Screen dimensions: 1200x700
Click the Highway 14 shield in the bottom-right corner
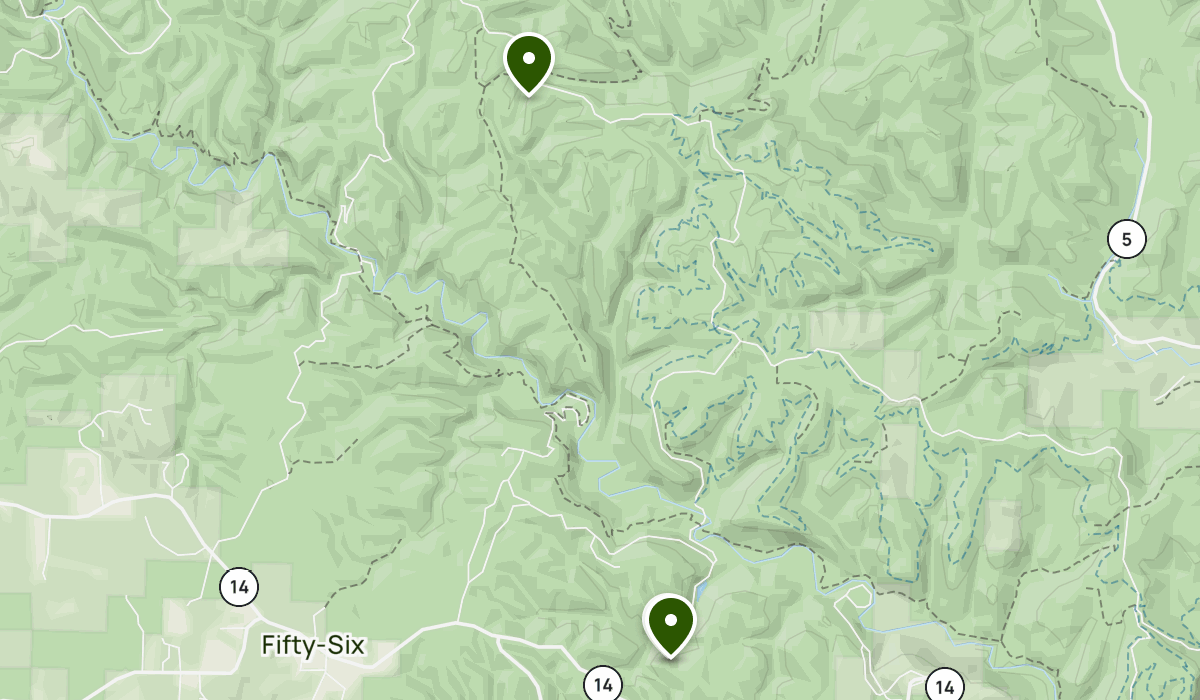coord(943,686)
